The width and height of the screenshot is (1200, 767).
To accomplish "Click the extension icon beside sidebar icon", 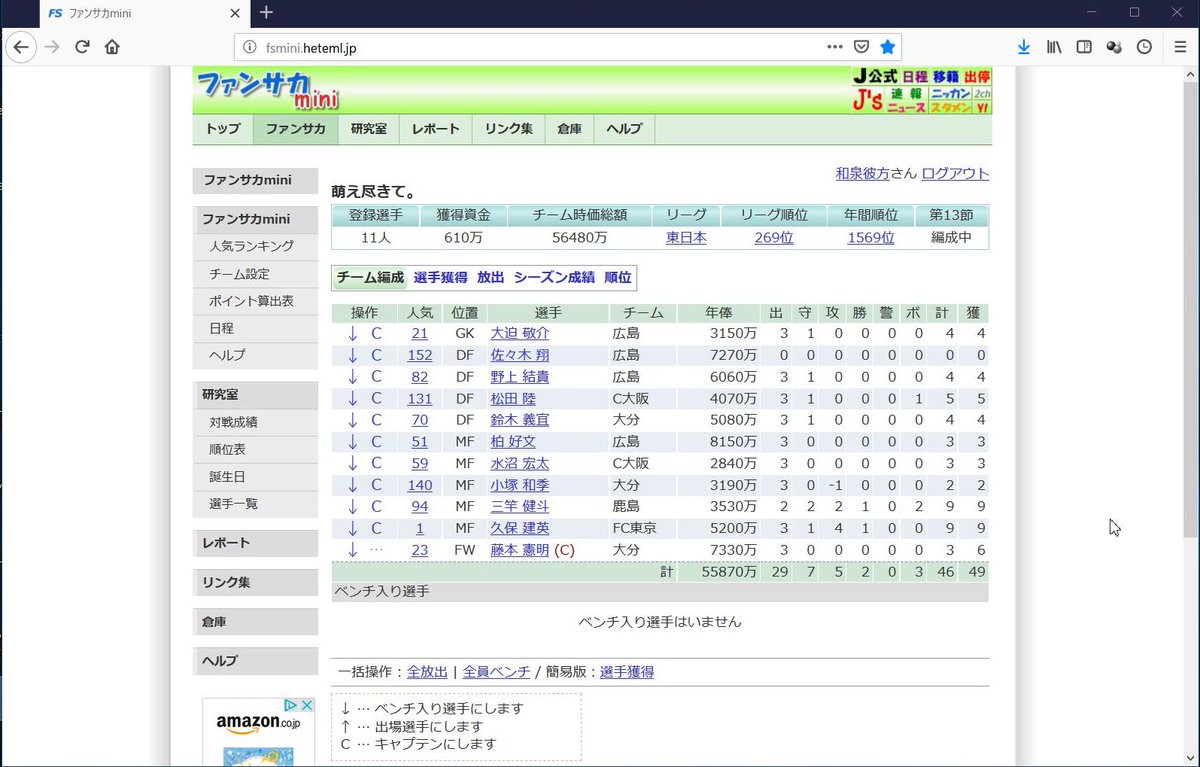I will click(x=1114, y=47).
